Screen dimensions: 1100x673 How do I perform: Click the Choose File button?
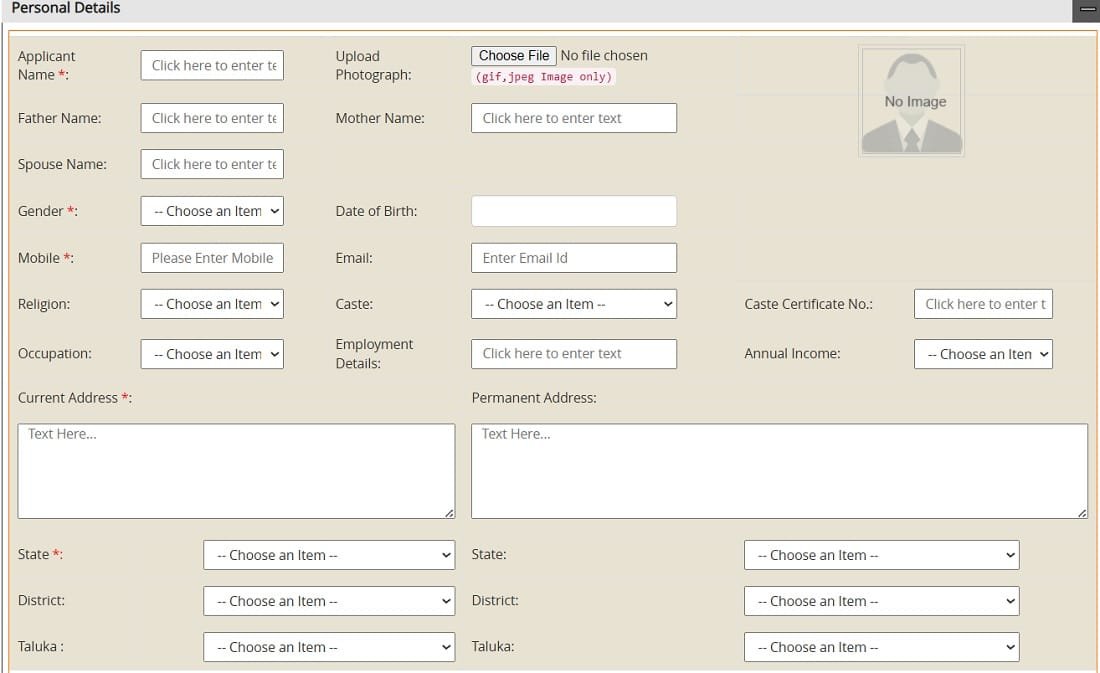pos(514,55)
